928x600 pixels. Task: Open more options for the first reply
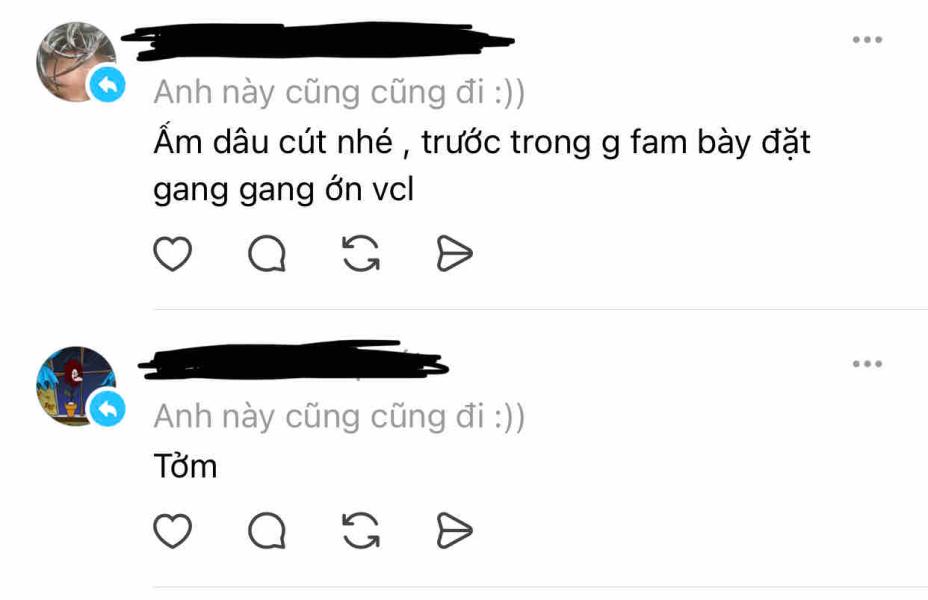coord(867,40)
